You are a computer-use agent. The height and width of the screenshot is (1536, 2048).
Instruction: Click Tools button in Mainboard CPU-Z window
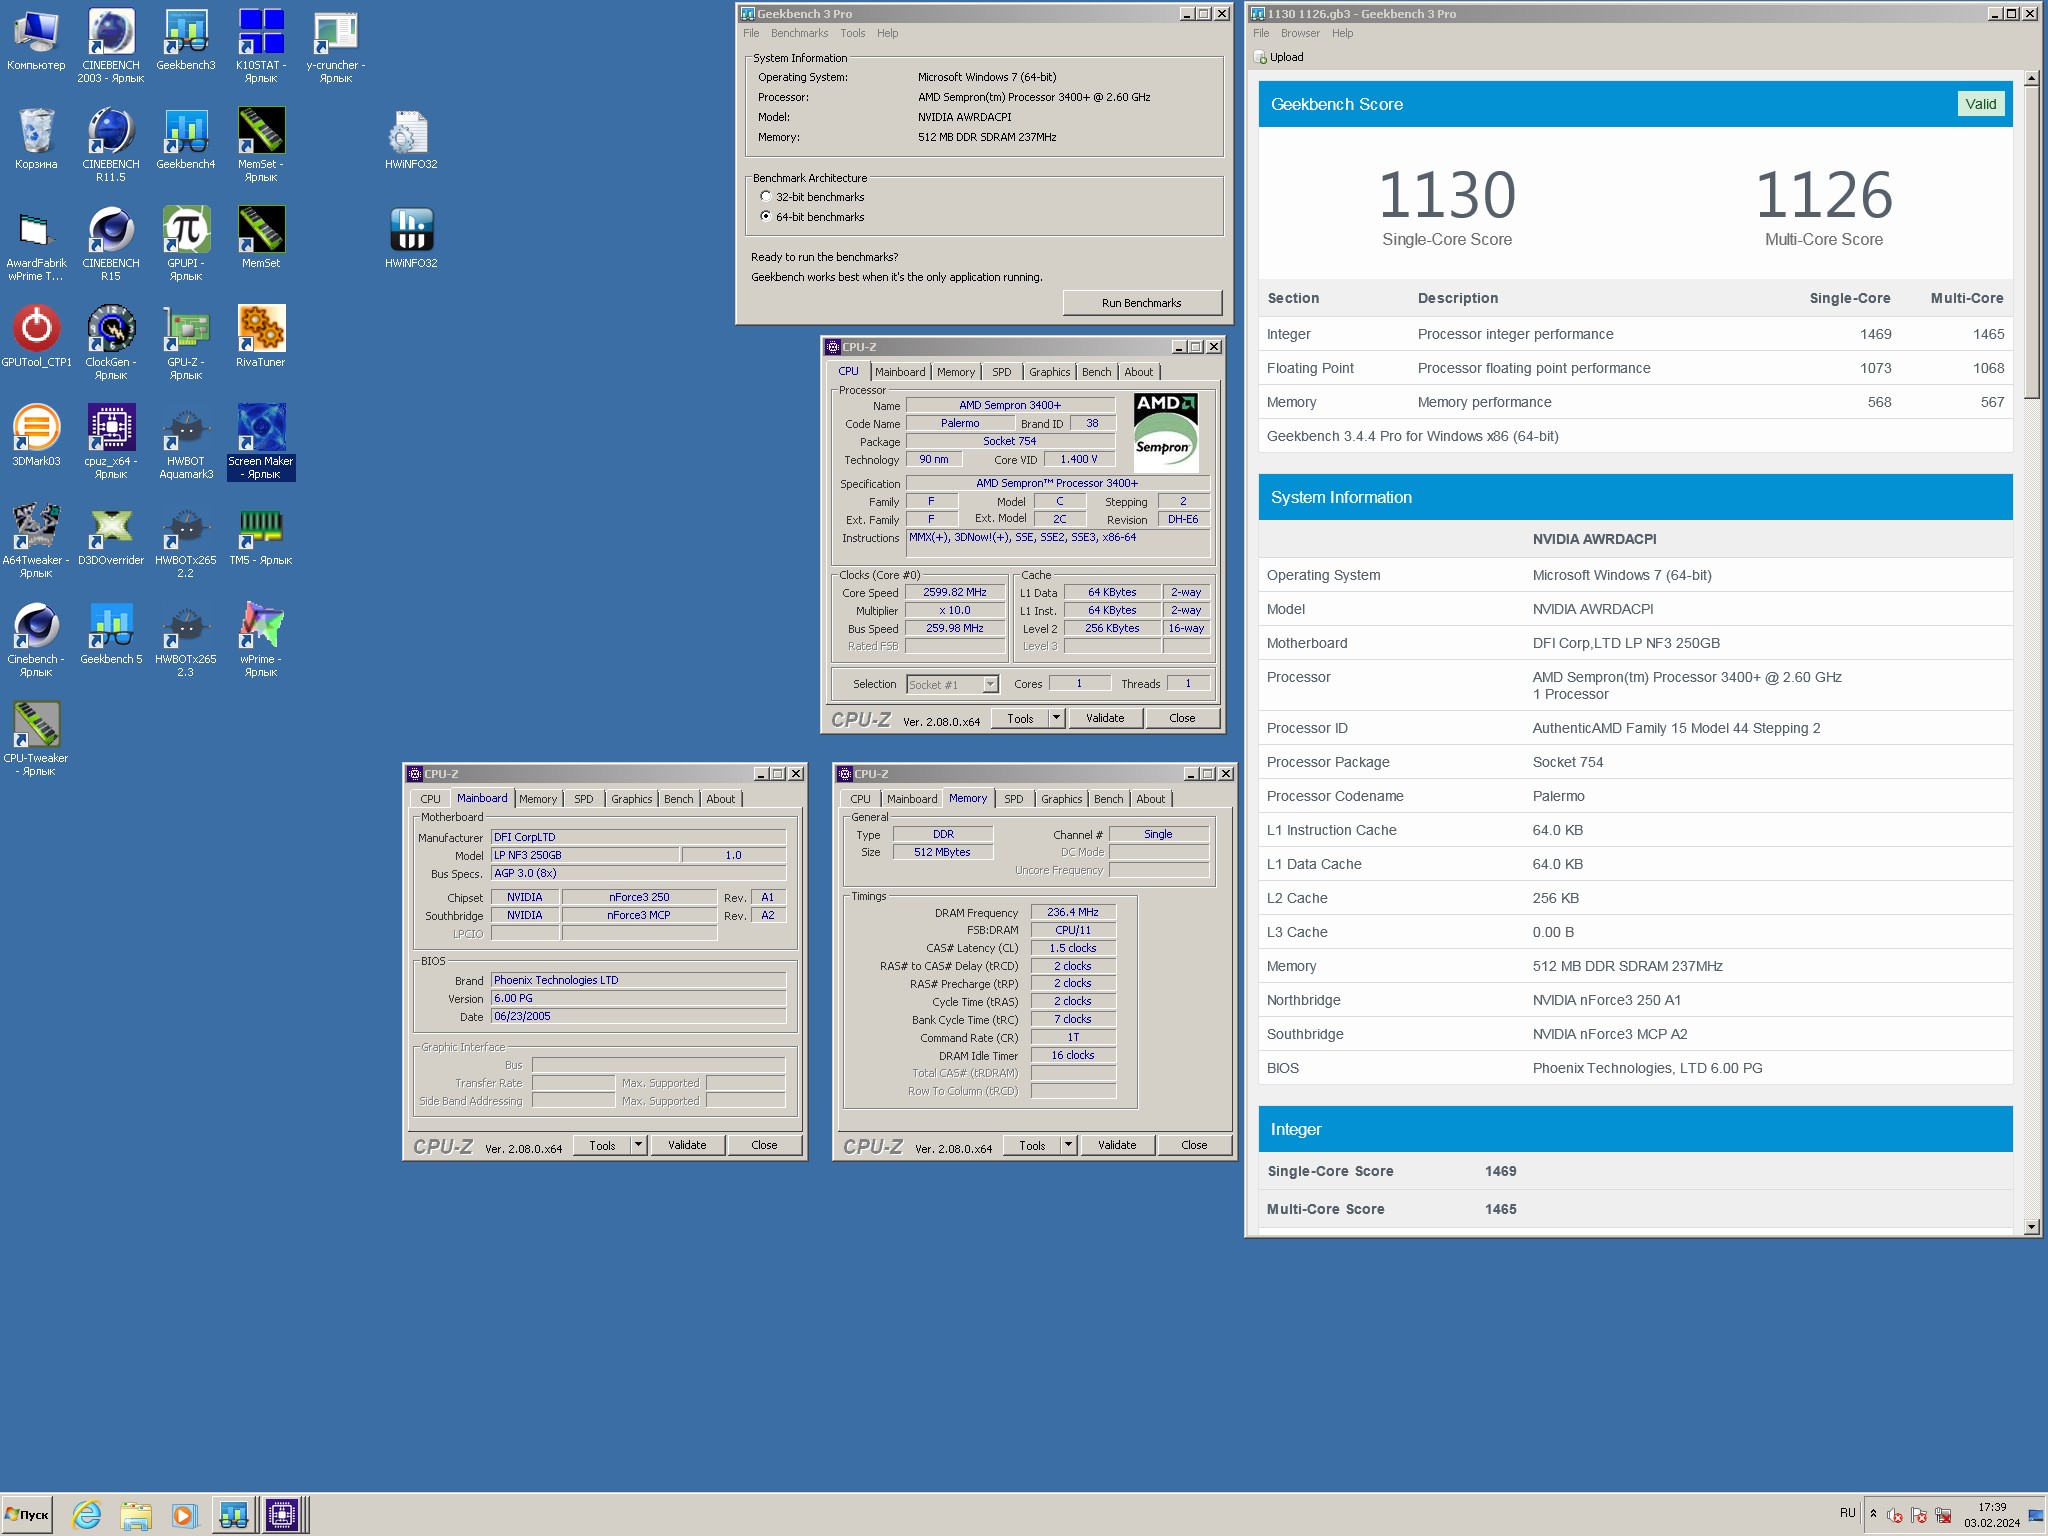point(602,1145)
